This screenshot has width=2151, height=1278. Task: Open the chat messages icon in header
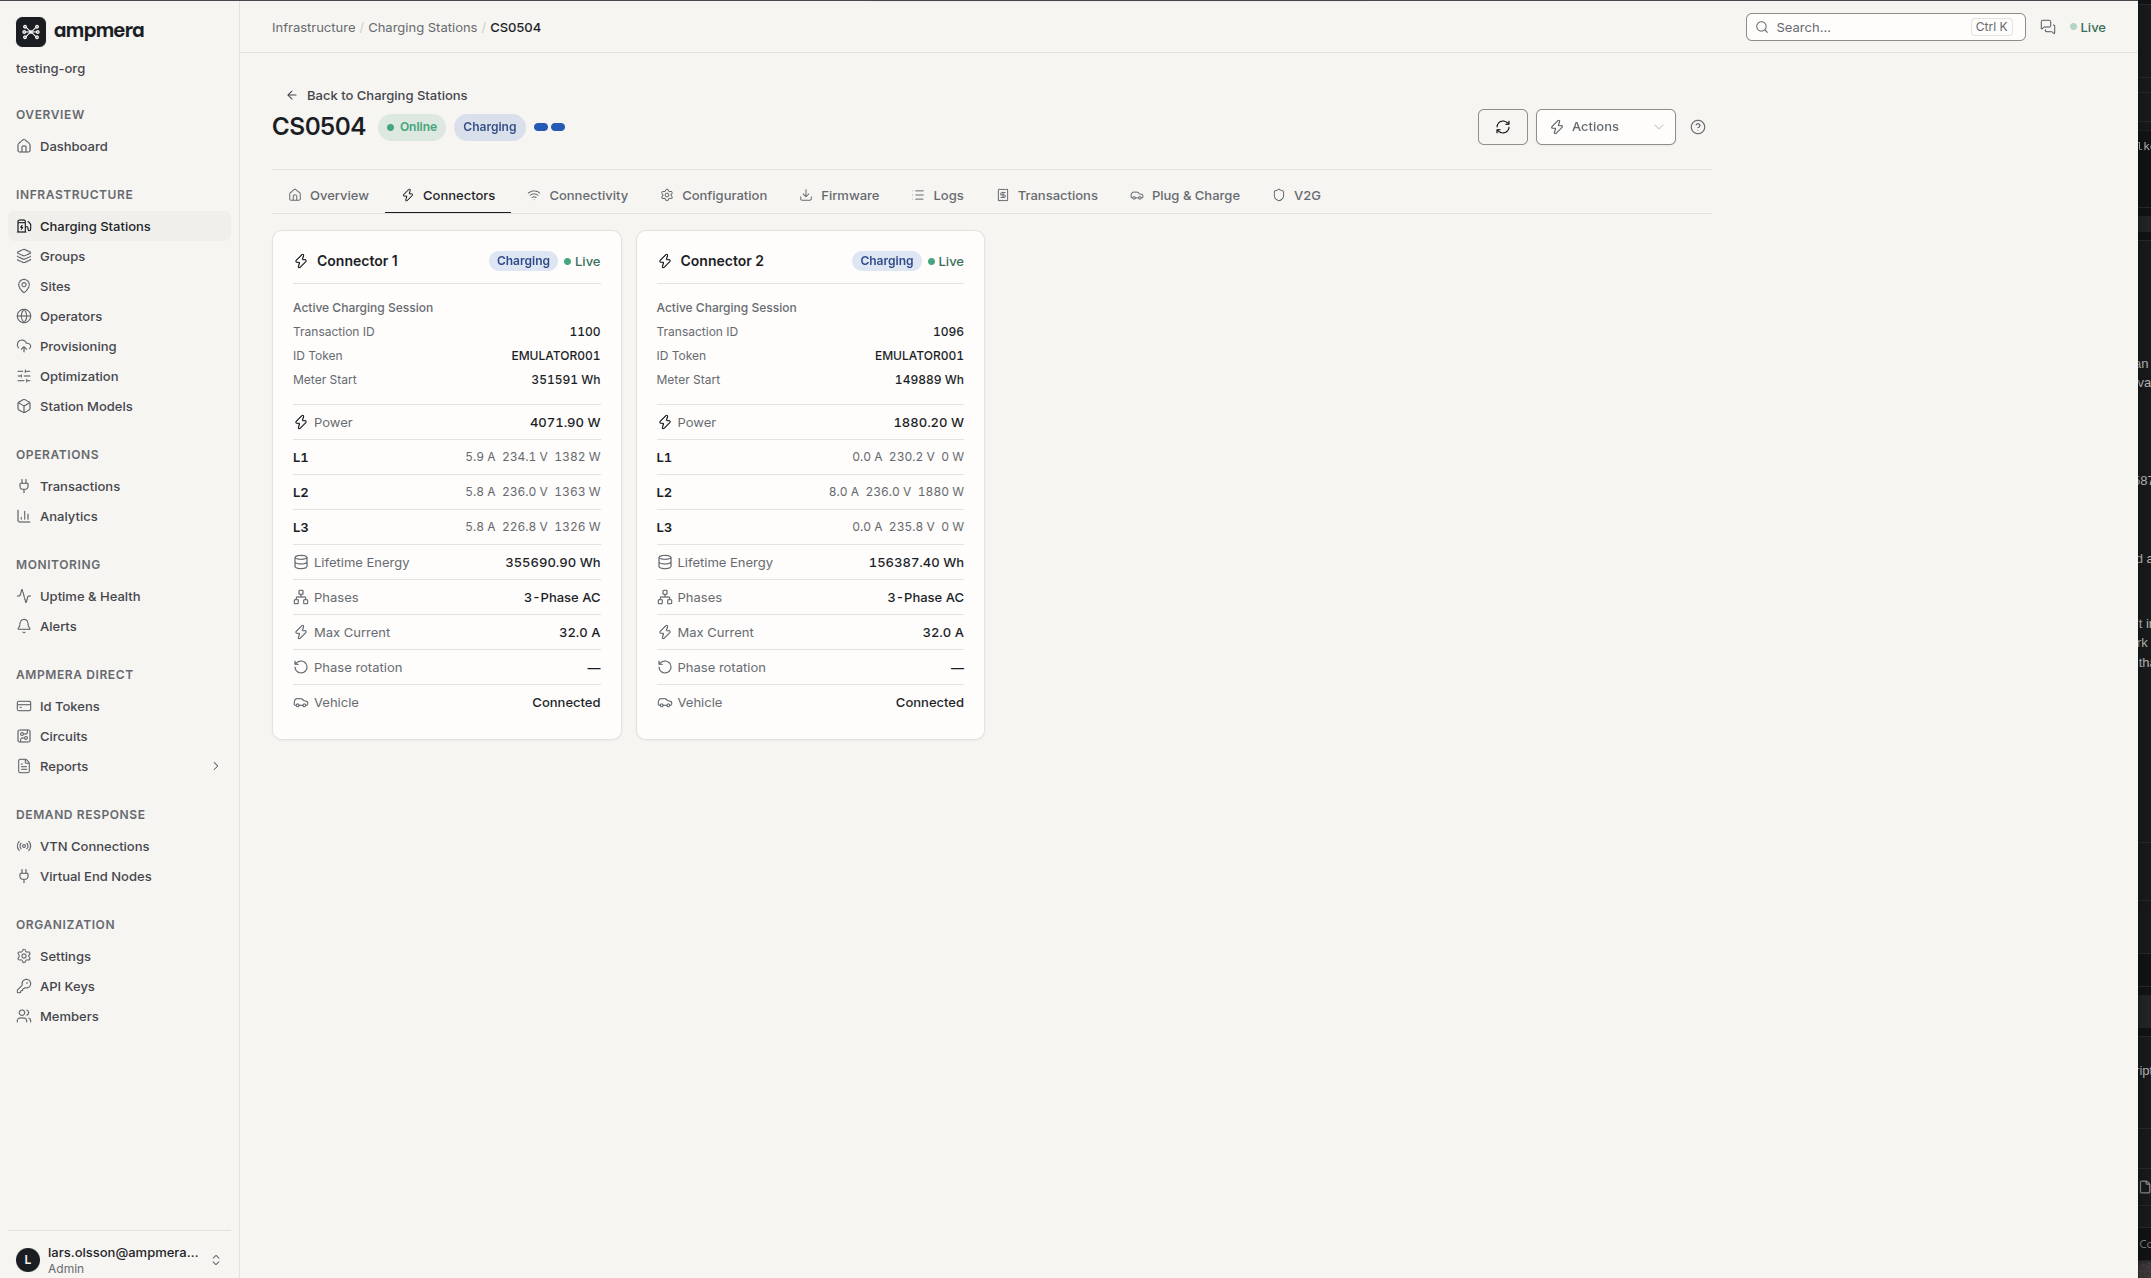[x=2047, y=27]
